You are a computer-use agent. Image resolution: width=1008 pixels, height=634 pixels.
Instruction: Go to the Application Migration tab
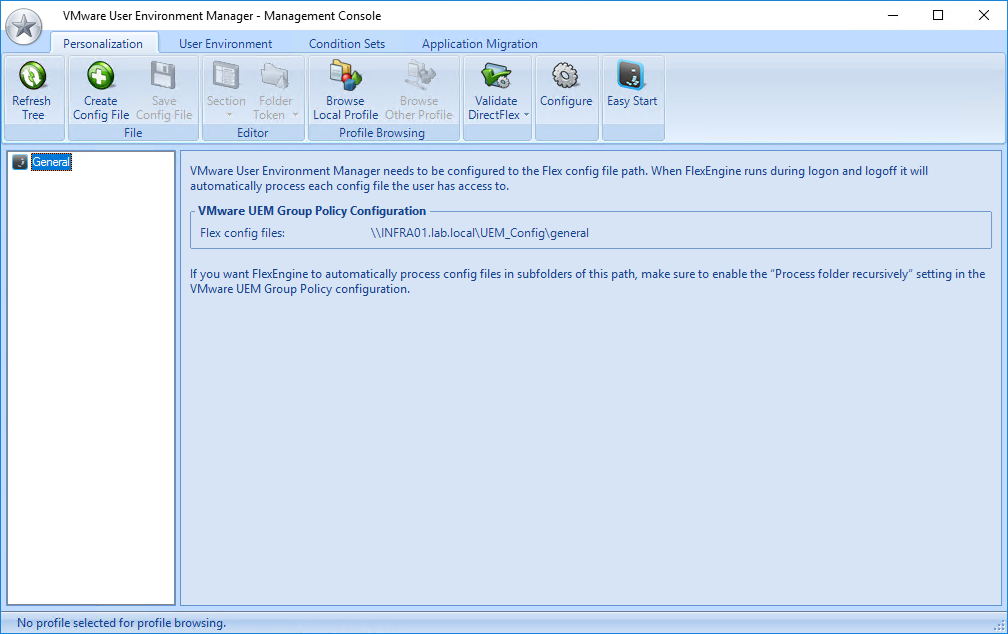tap(479, 44)
